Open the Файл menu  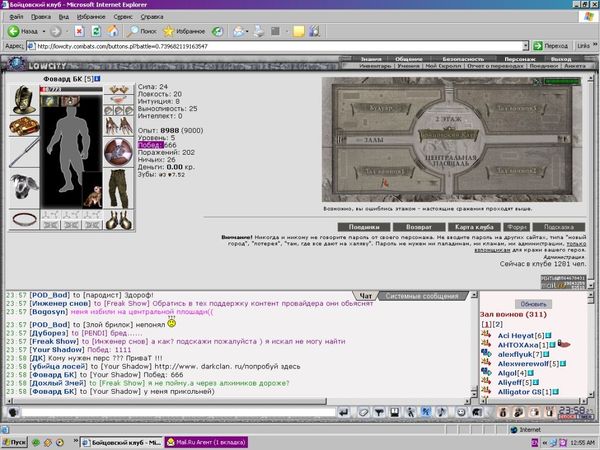coord(16,17)
